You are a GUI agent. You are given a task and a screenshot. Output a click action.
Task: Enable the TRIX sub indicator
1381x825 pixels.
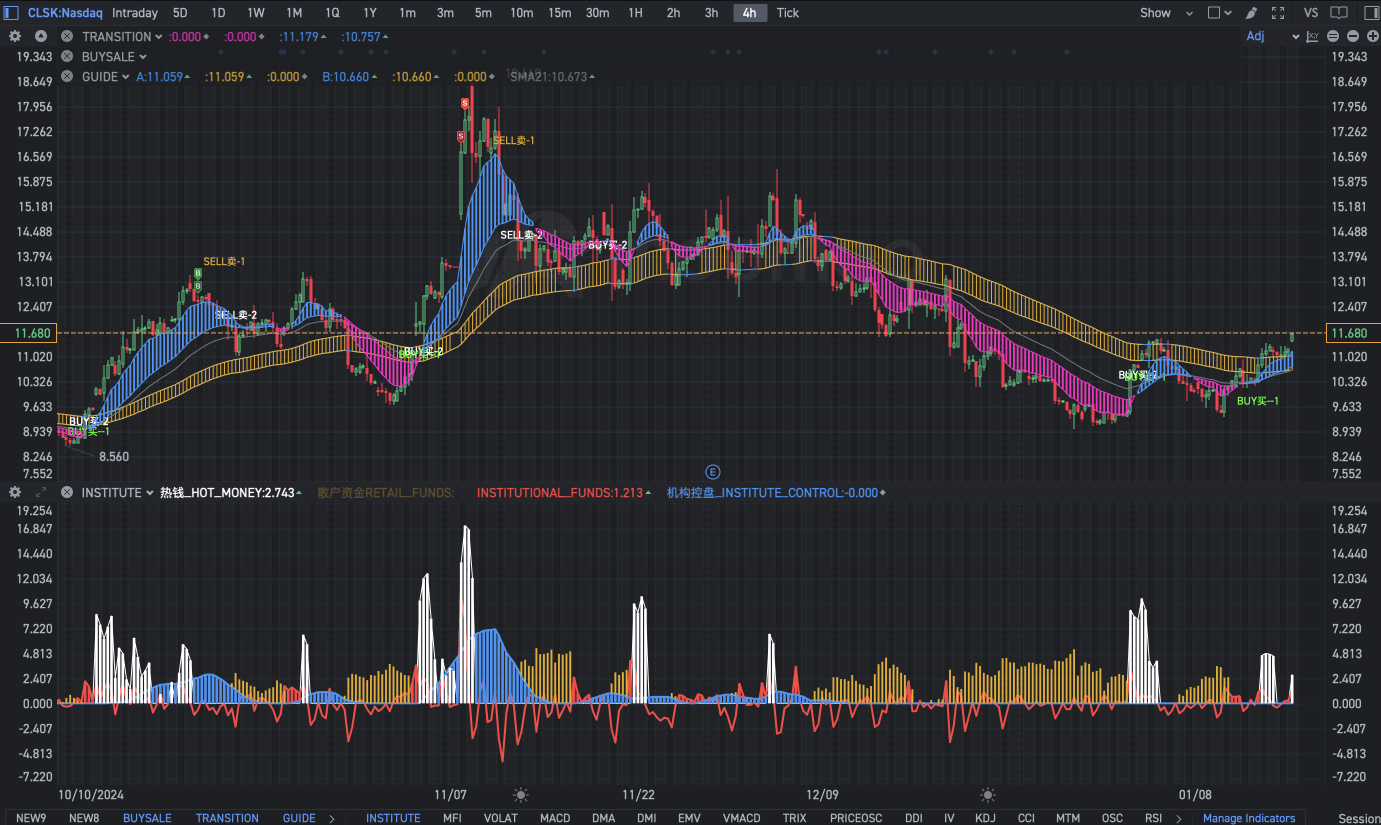[794, 818]
